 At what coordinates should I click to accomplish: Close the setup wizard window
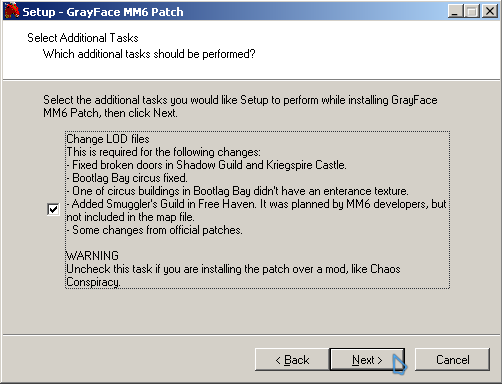[x=490, y=11]
